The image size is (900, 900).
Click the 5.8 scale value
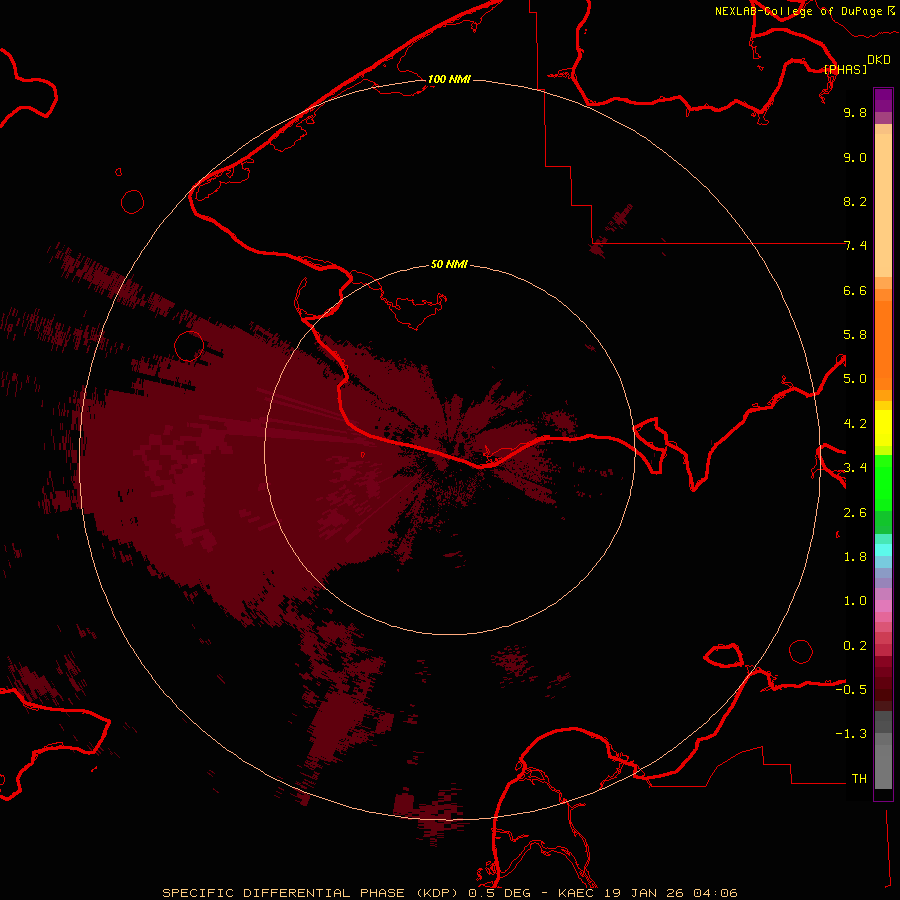pos(855,335)
